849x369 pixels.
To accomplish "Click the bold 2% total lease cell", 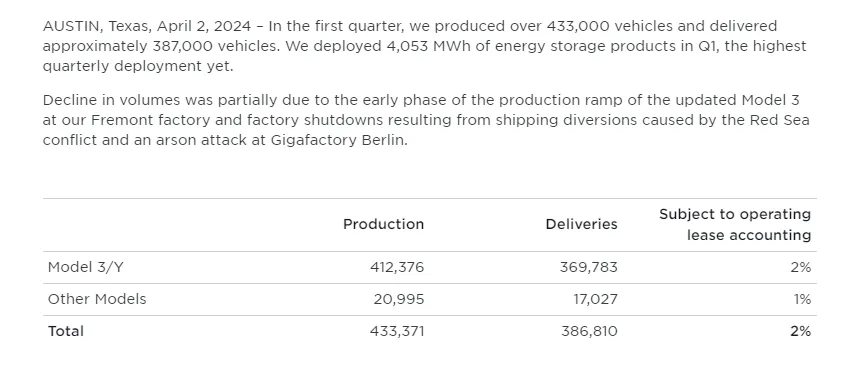I will [x=800, y=331].
